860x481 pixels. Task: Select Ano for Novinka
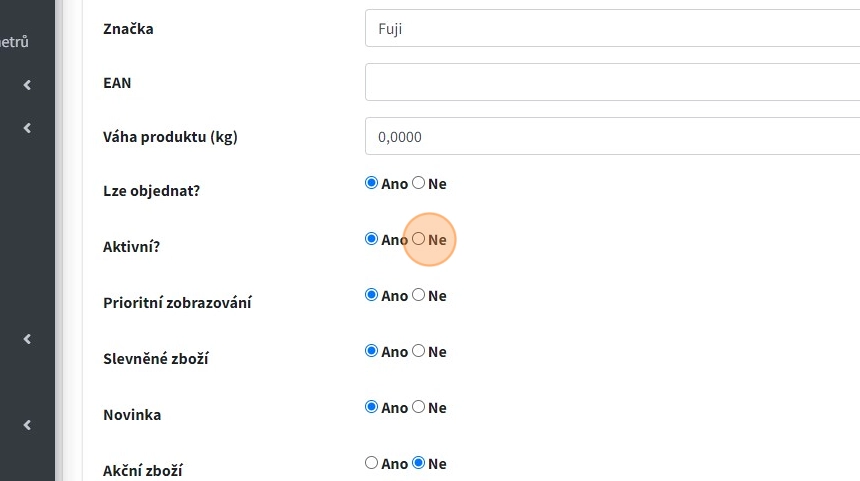(x=372, y=407)
